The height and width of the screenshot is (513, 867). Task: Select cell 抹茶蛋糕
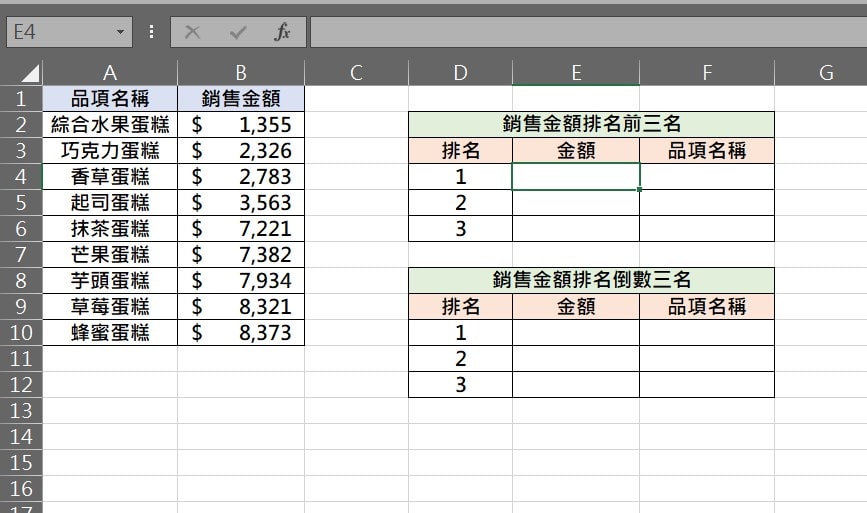pos(110,229)
